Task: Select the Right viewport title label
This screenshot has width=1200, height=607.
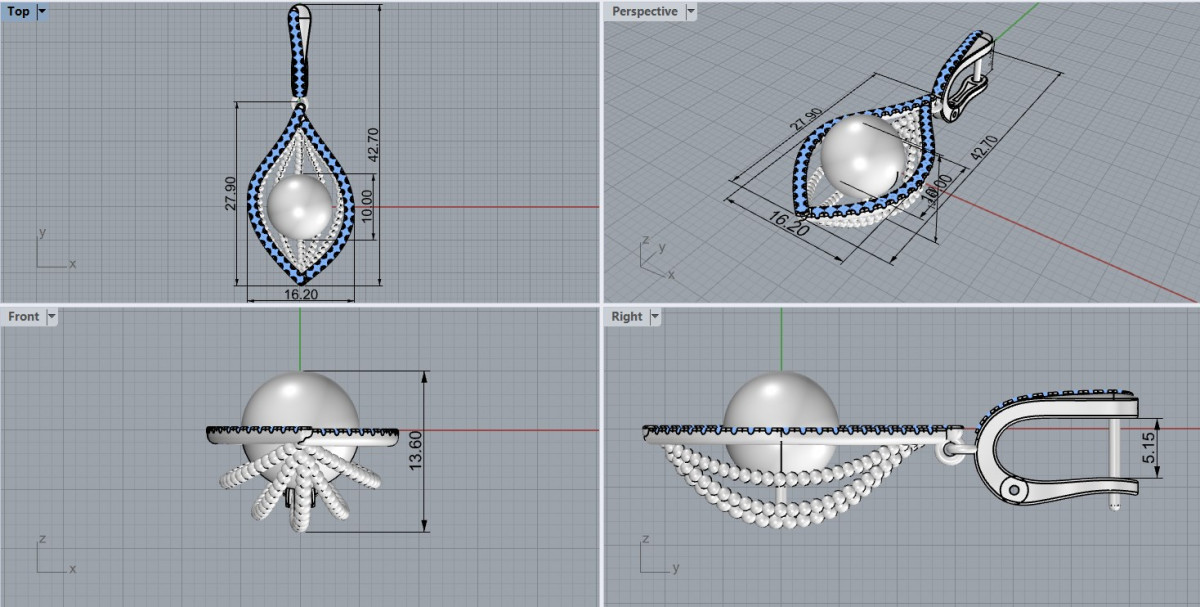Action: tap(627, 317)
